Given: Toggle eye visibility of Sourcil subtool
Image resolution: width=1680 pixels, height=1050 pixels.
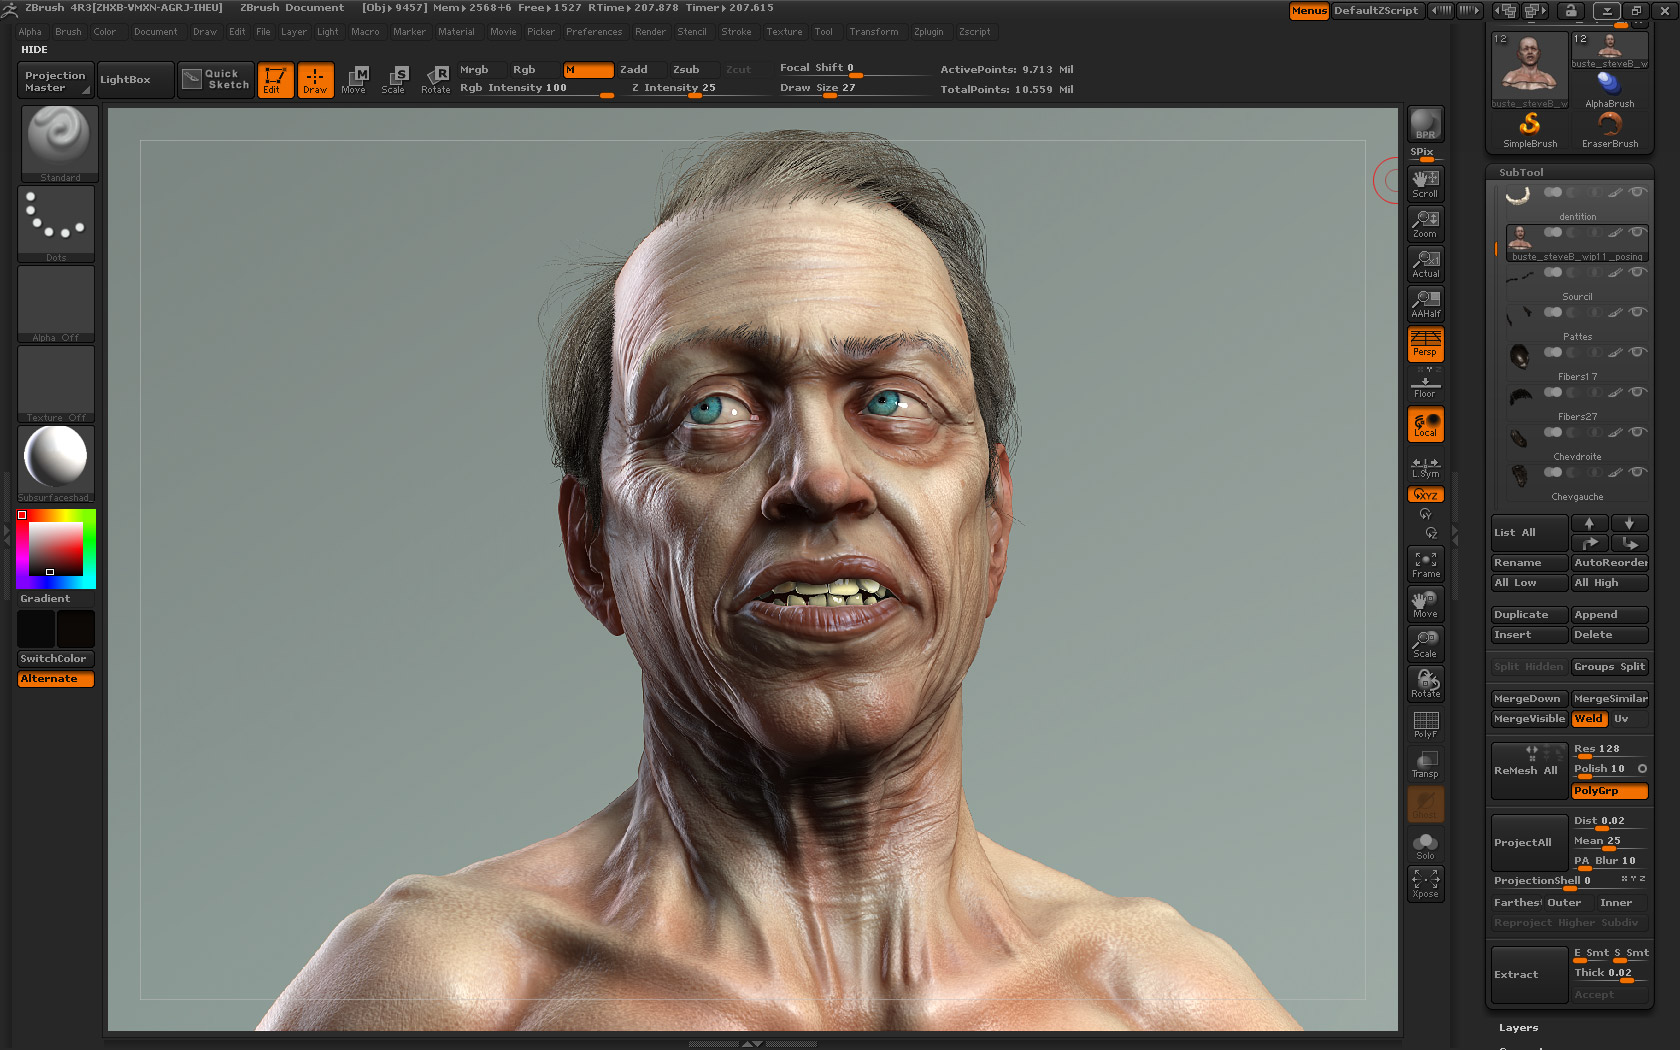Looking at the screenshot, I should 1637,273.
